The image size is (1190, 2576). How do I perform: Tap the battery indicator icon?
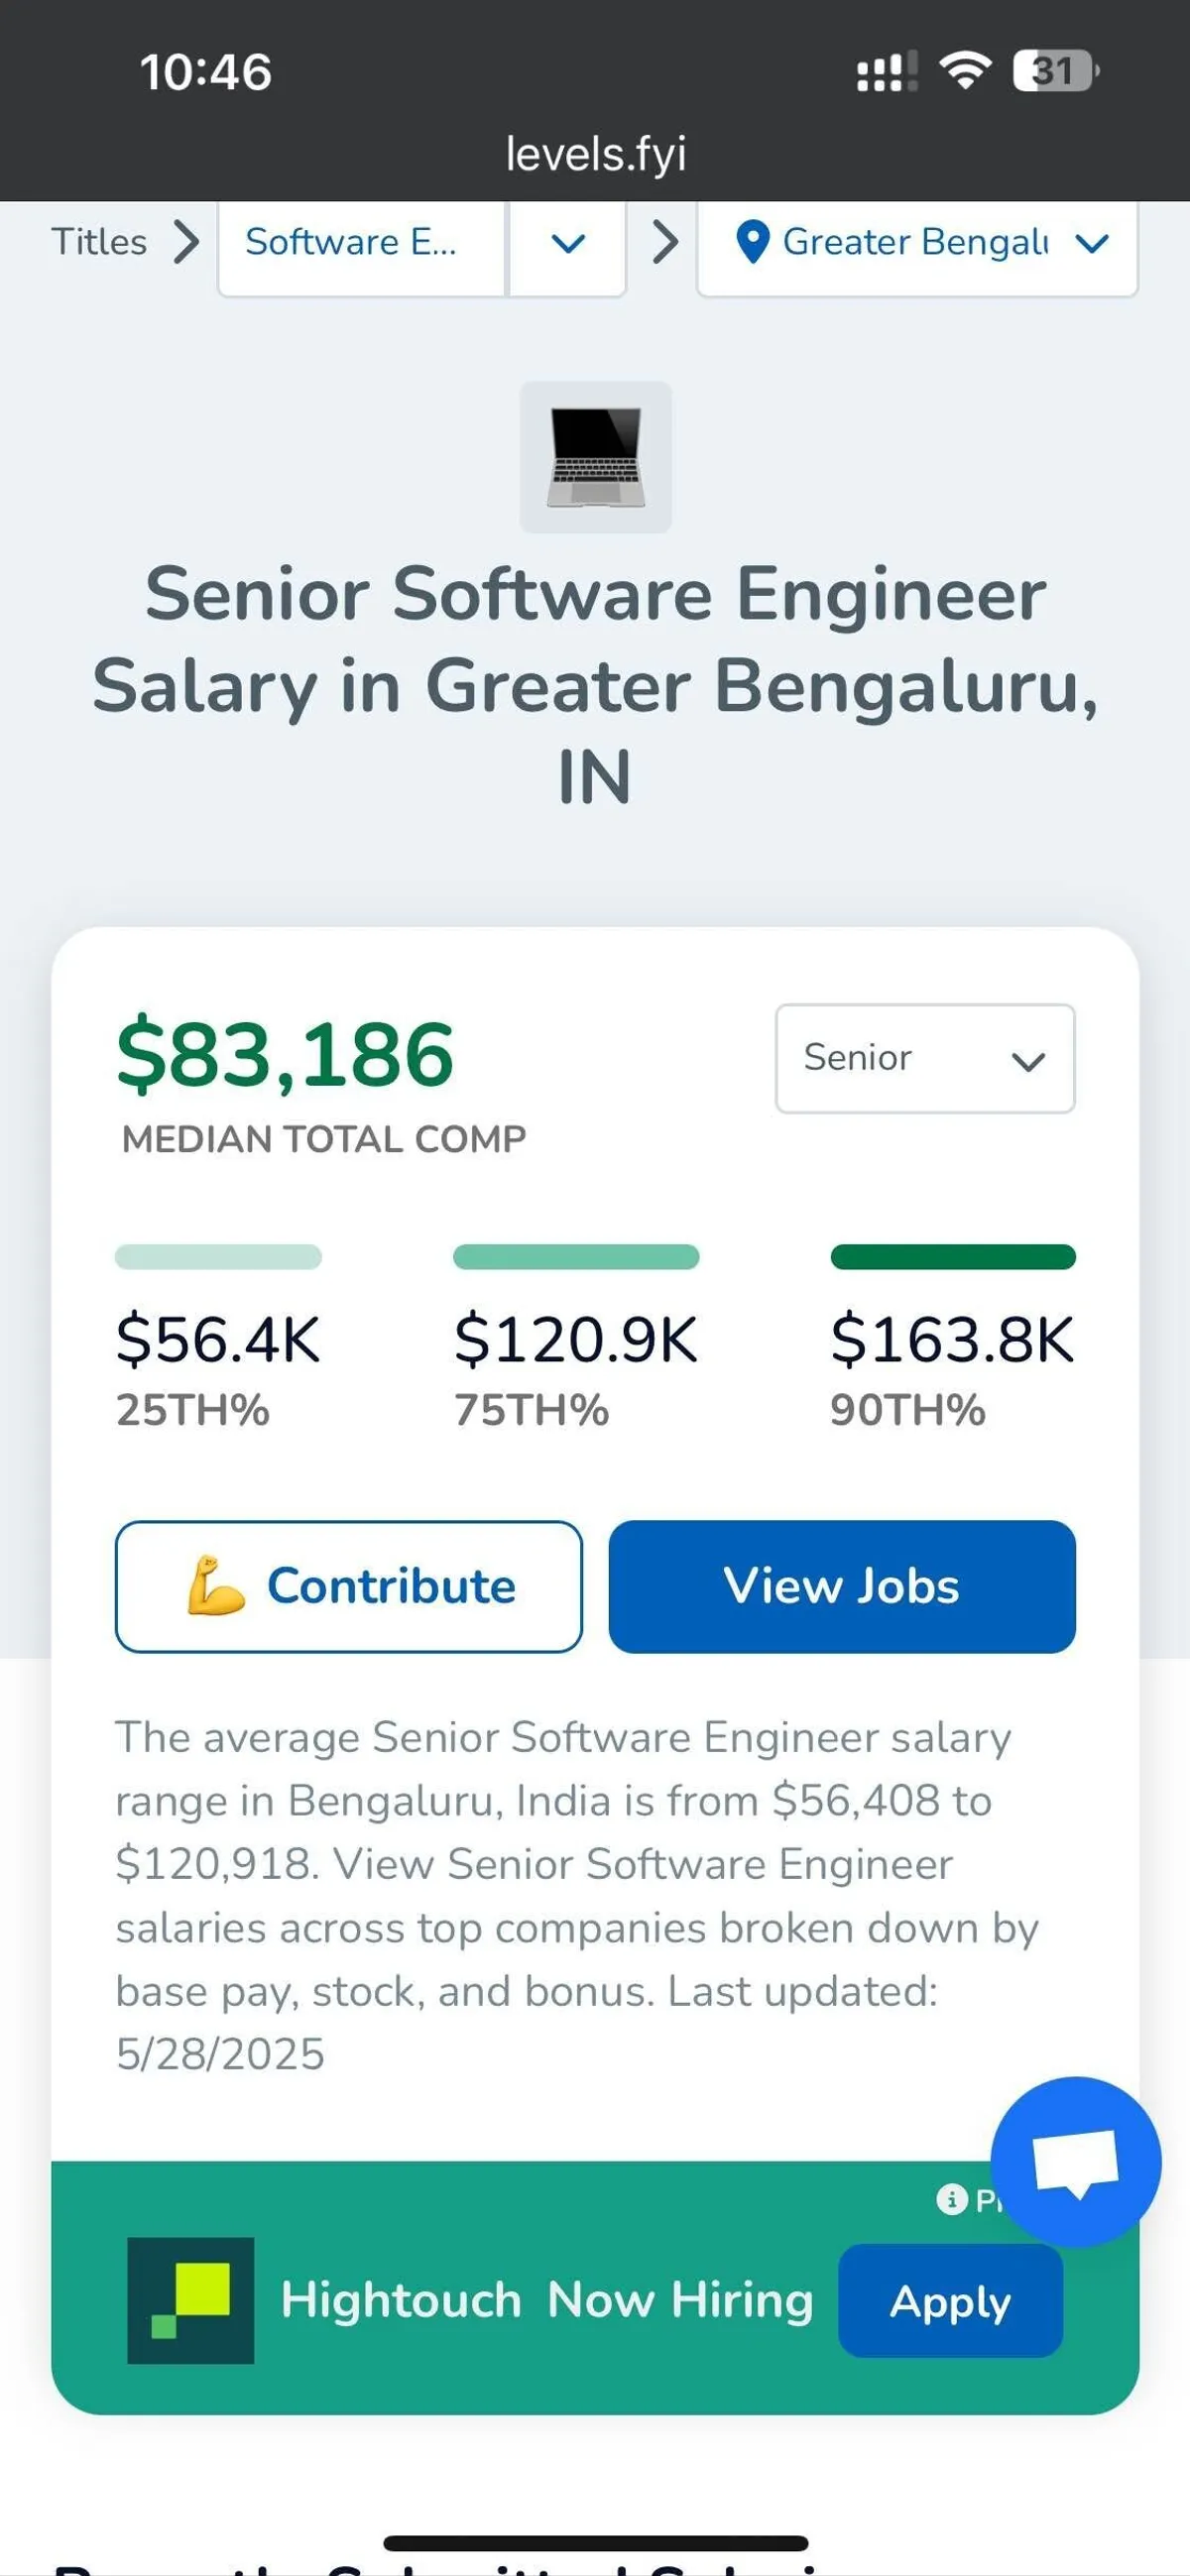click(x=1055, y=71)
